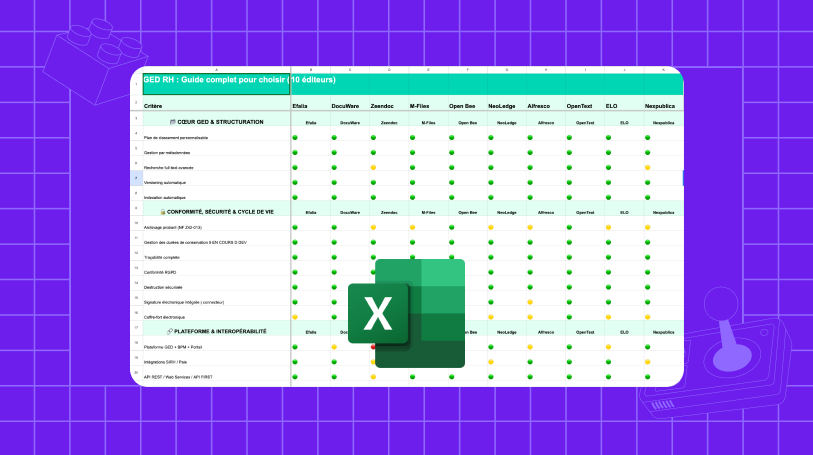Click the folder icon beside 'CŒUR GED'

pos(173,122)
